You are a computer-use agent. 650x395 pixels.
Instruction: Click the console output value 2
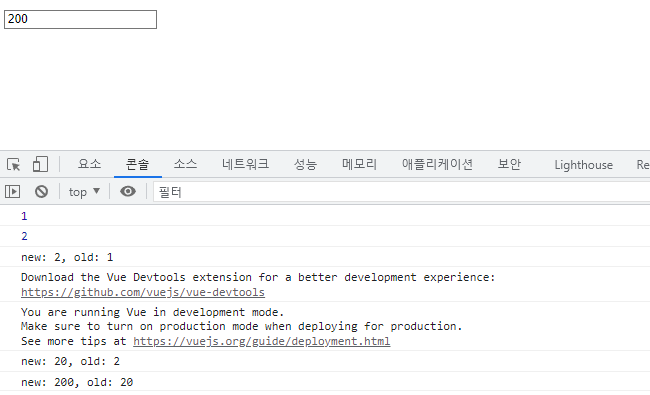pos(24,236)
